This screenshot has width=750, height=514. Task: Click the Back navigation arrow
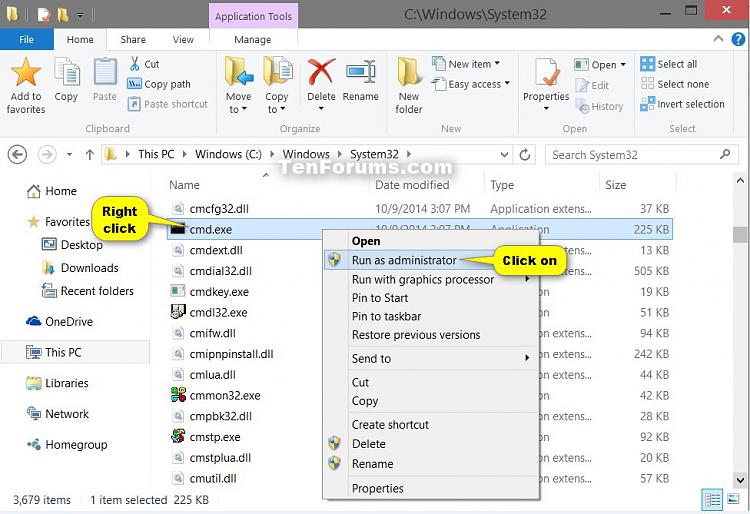click(18, 154)
